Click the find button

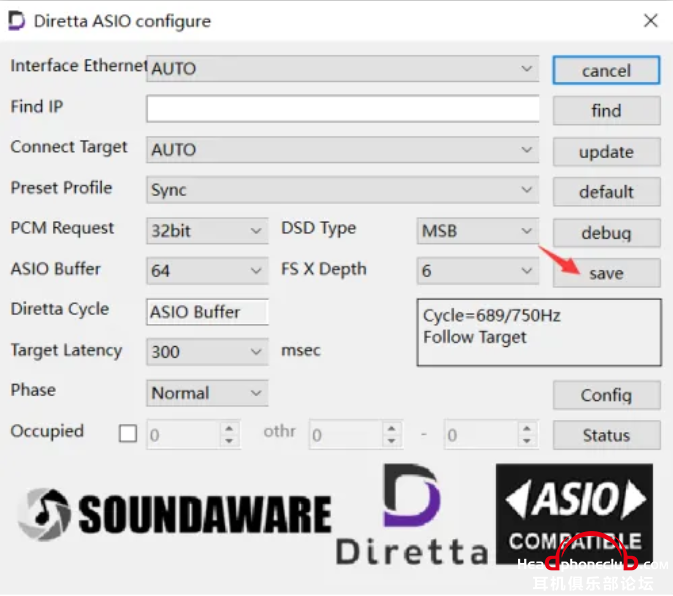[x=606, y=111]
